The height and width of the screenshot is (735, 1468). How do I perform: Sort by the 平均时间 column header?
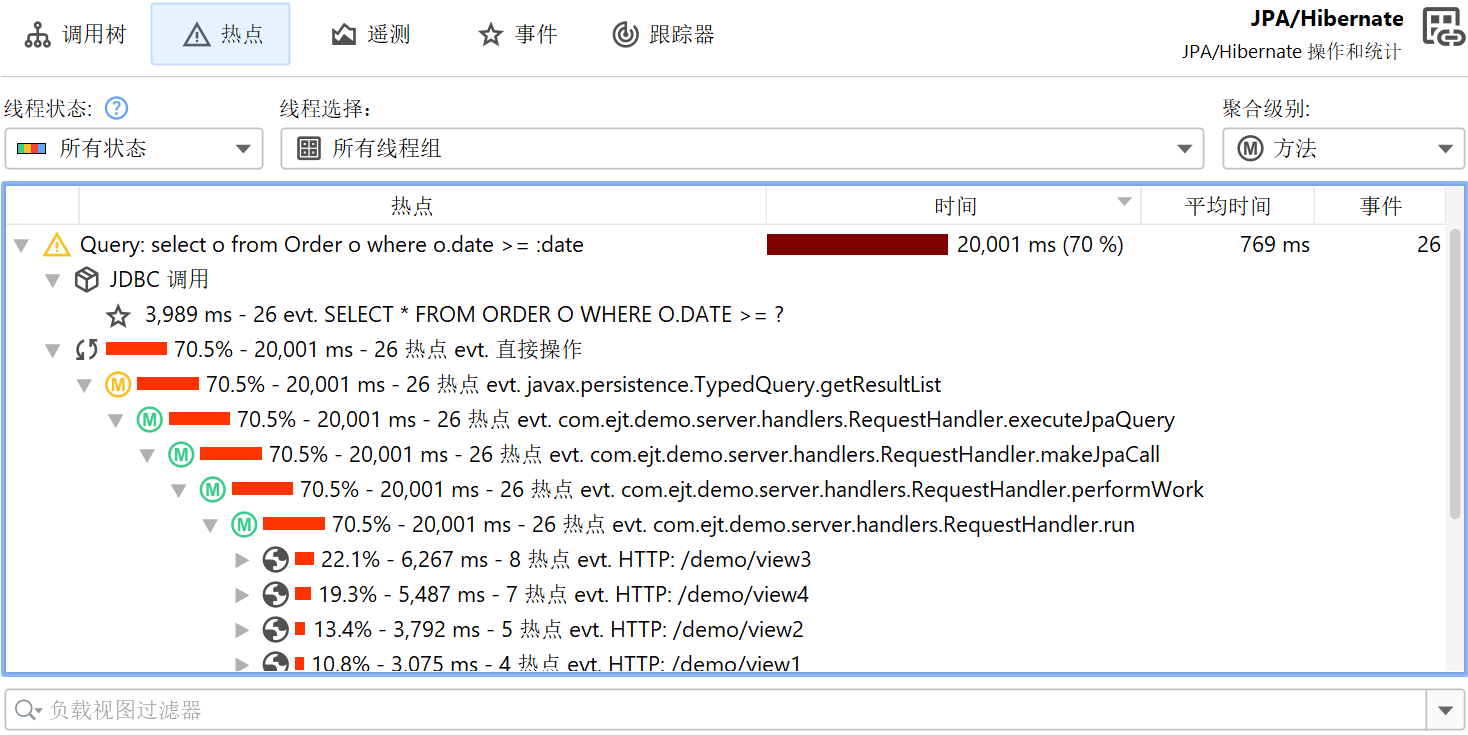(1228, 207)
